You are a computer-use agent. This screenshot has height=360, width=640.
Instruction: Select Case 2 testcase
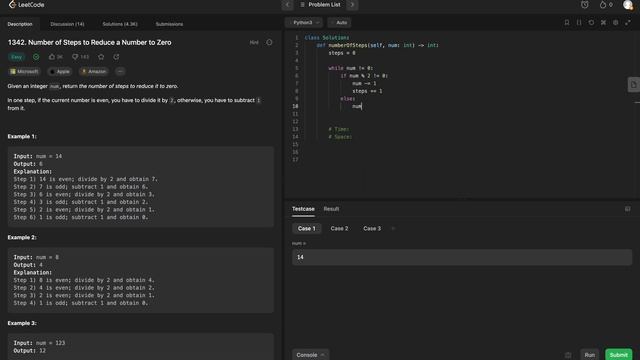(x=339, y=229)
